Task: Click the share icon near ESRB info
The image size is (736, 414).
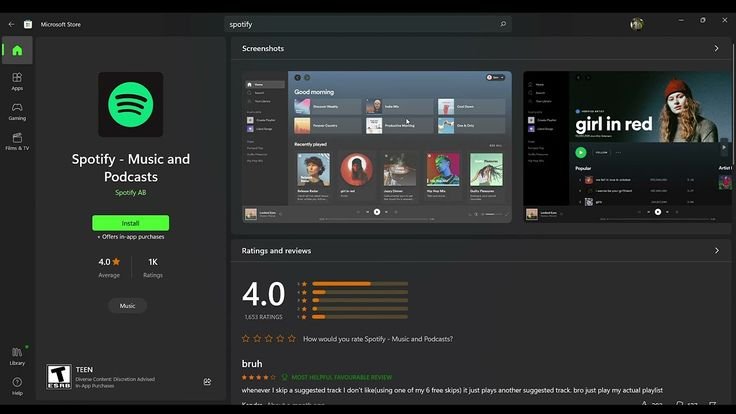Action: [207, 382]
